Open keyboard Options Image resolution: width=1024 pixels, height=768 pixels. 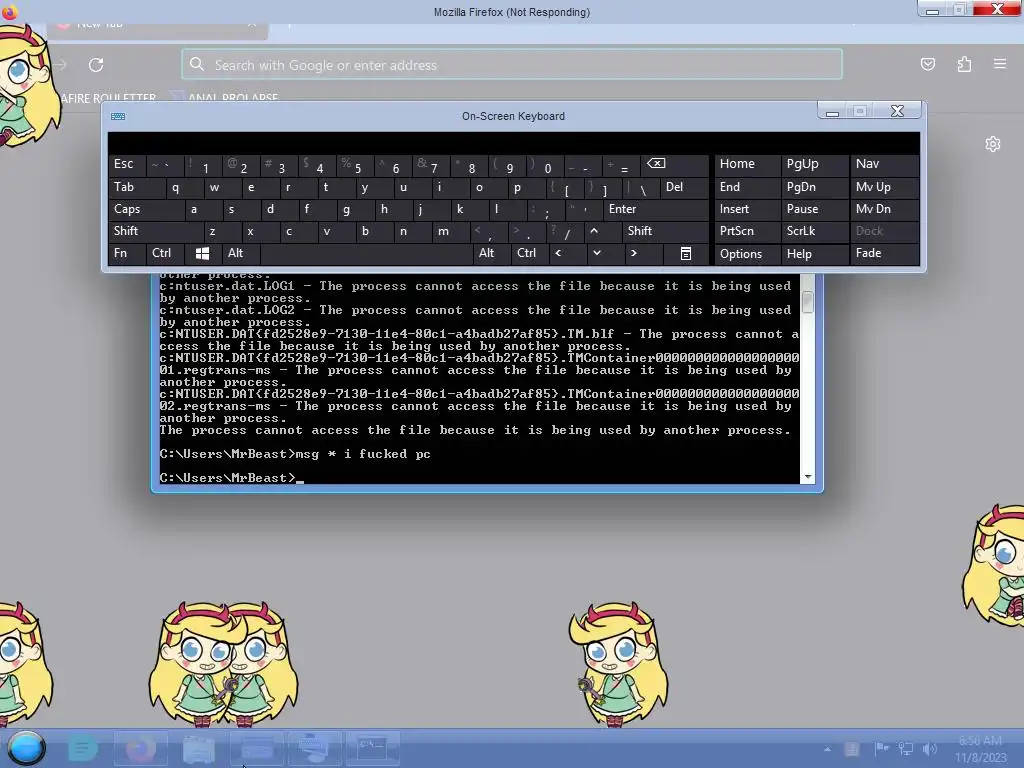click(747, 254)
